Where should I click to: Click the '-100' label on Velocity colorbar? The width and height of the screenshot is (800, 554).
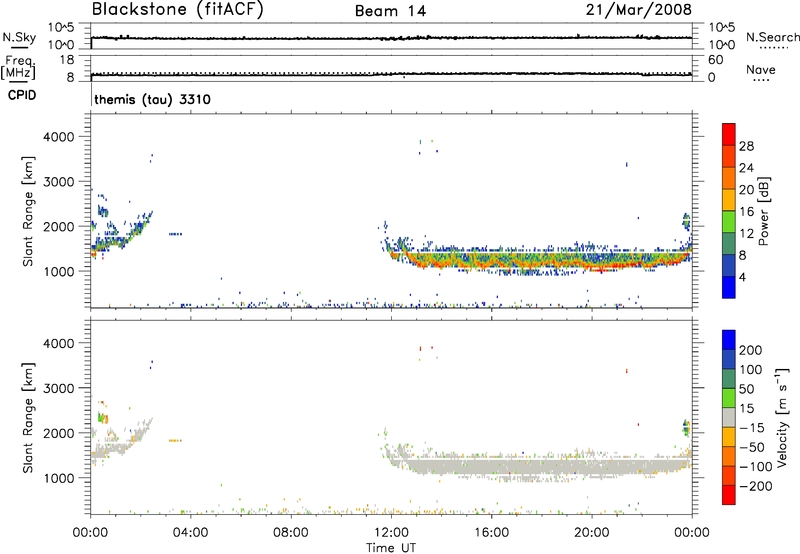[x=755, y=467]
